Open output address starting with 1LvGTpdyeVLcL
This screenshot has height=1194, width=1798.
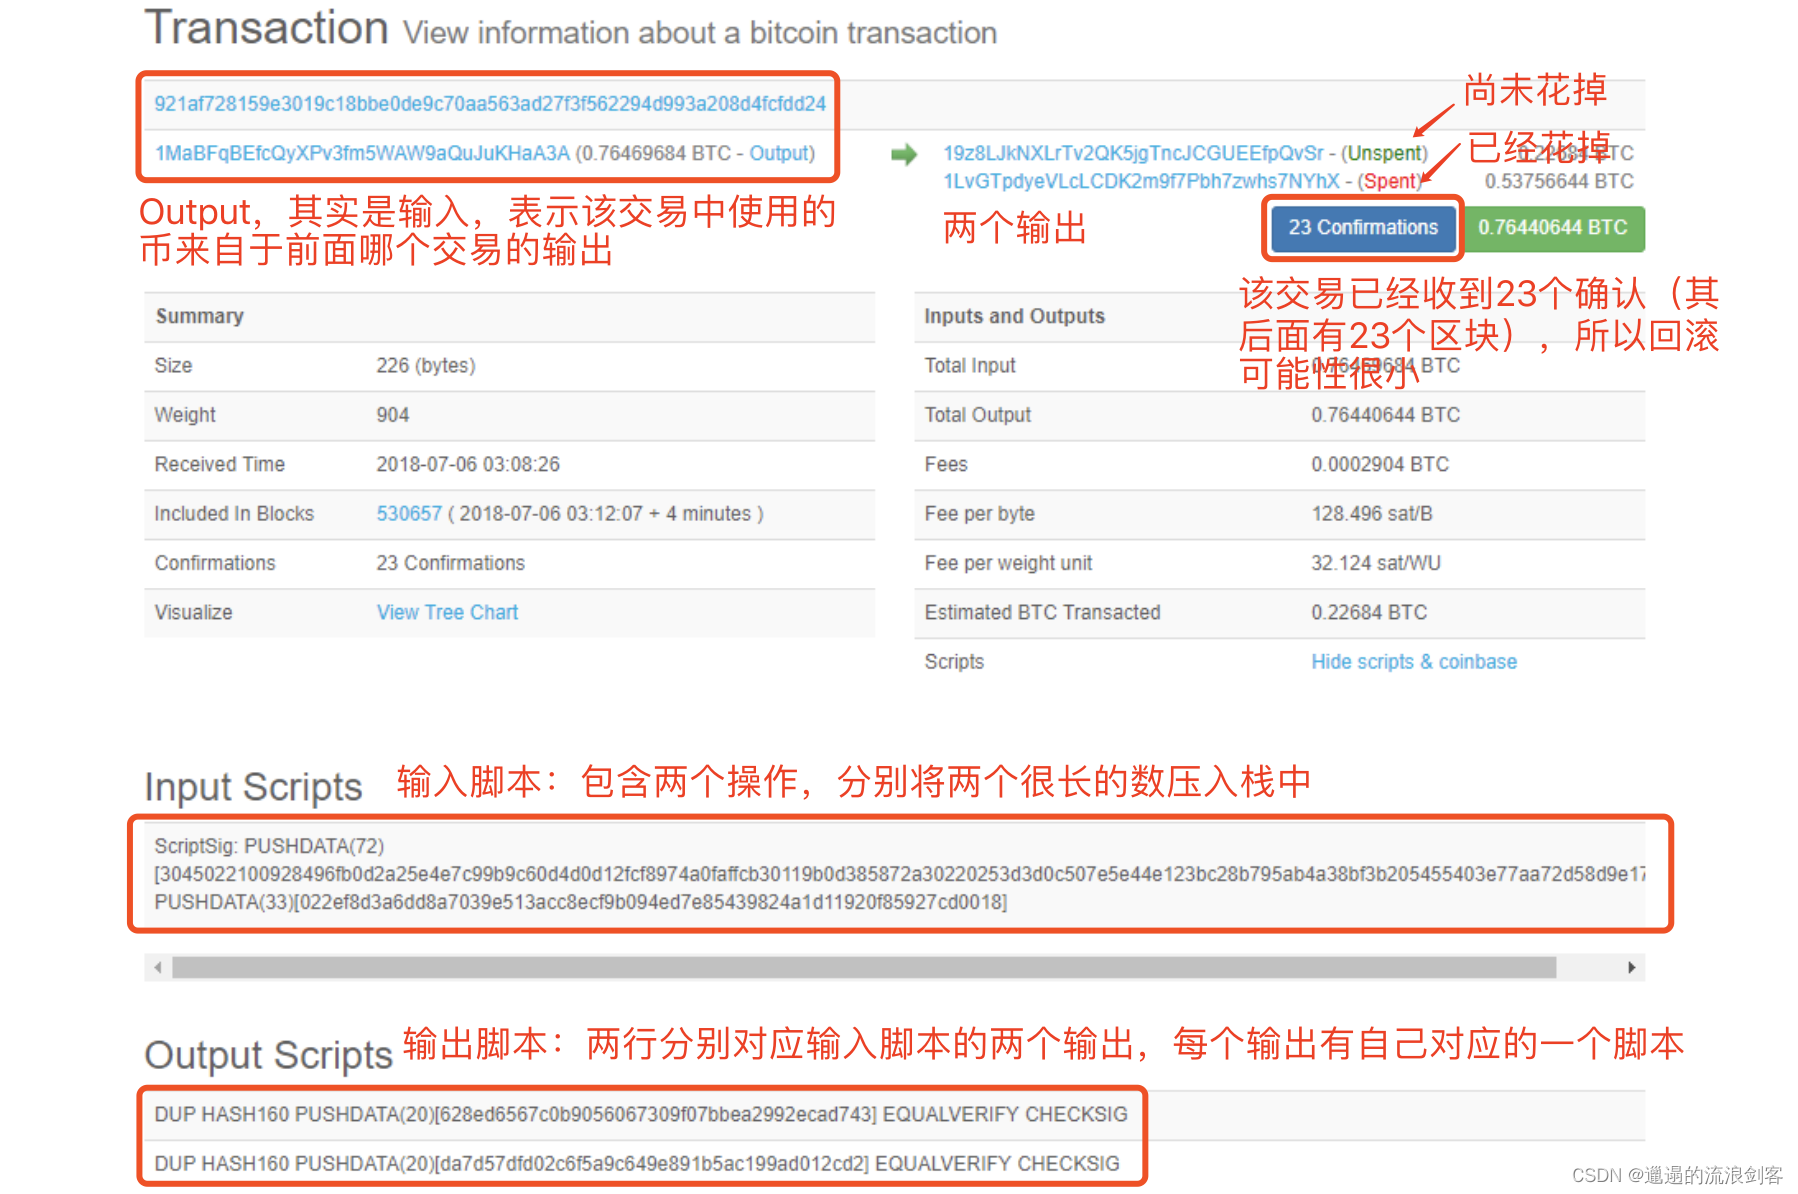(1141, 181)
